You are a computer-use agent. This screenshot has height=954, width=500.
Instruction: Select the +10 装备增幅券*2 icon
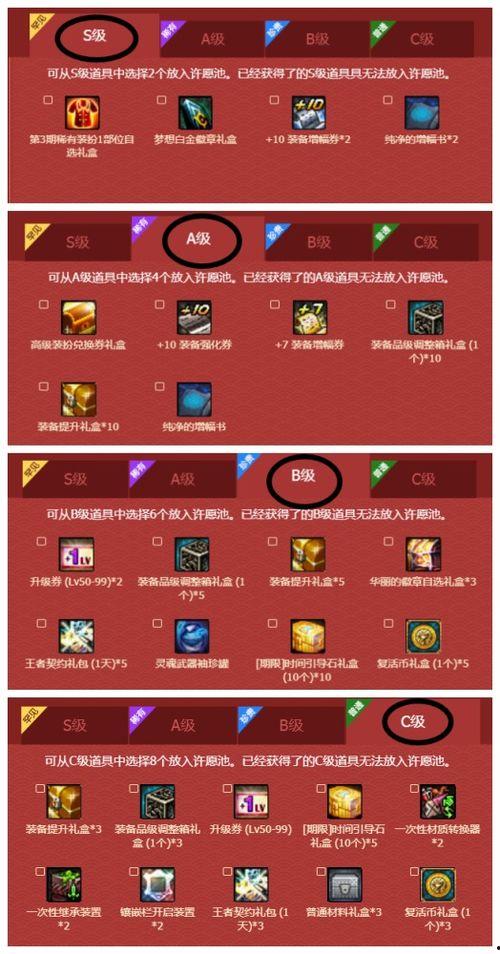click(309, 113)
